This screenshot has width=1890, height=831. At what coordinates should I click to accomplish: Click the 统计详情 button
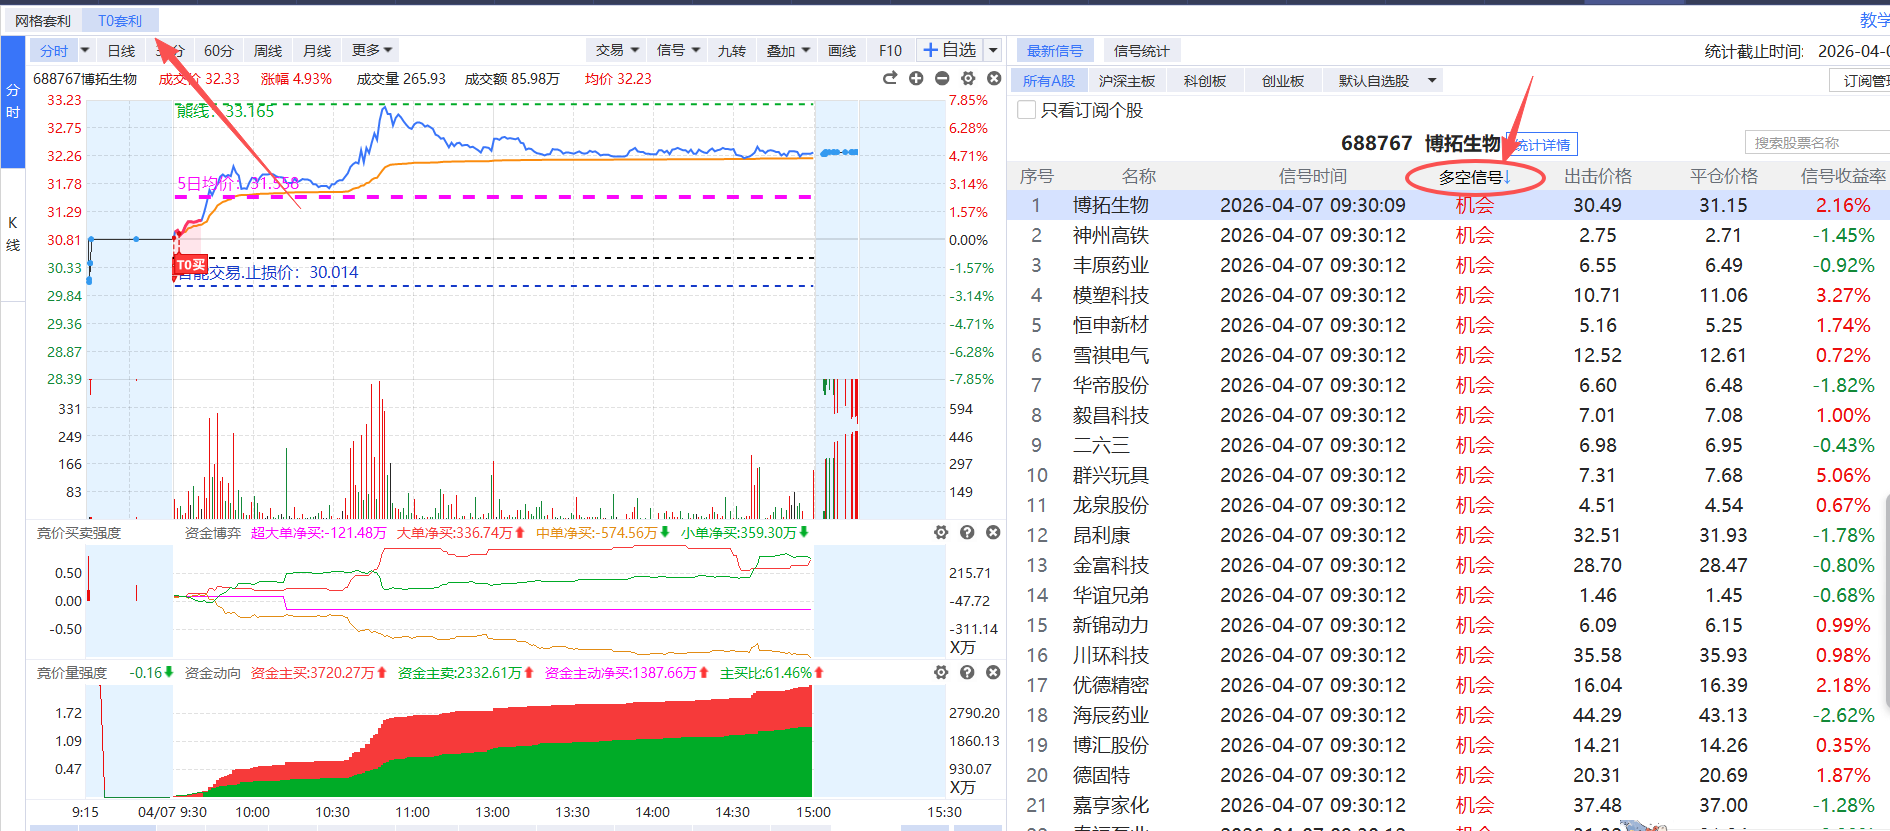(1543, 145)
